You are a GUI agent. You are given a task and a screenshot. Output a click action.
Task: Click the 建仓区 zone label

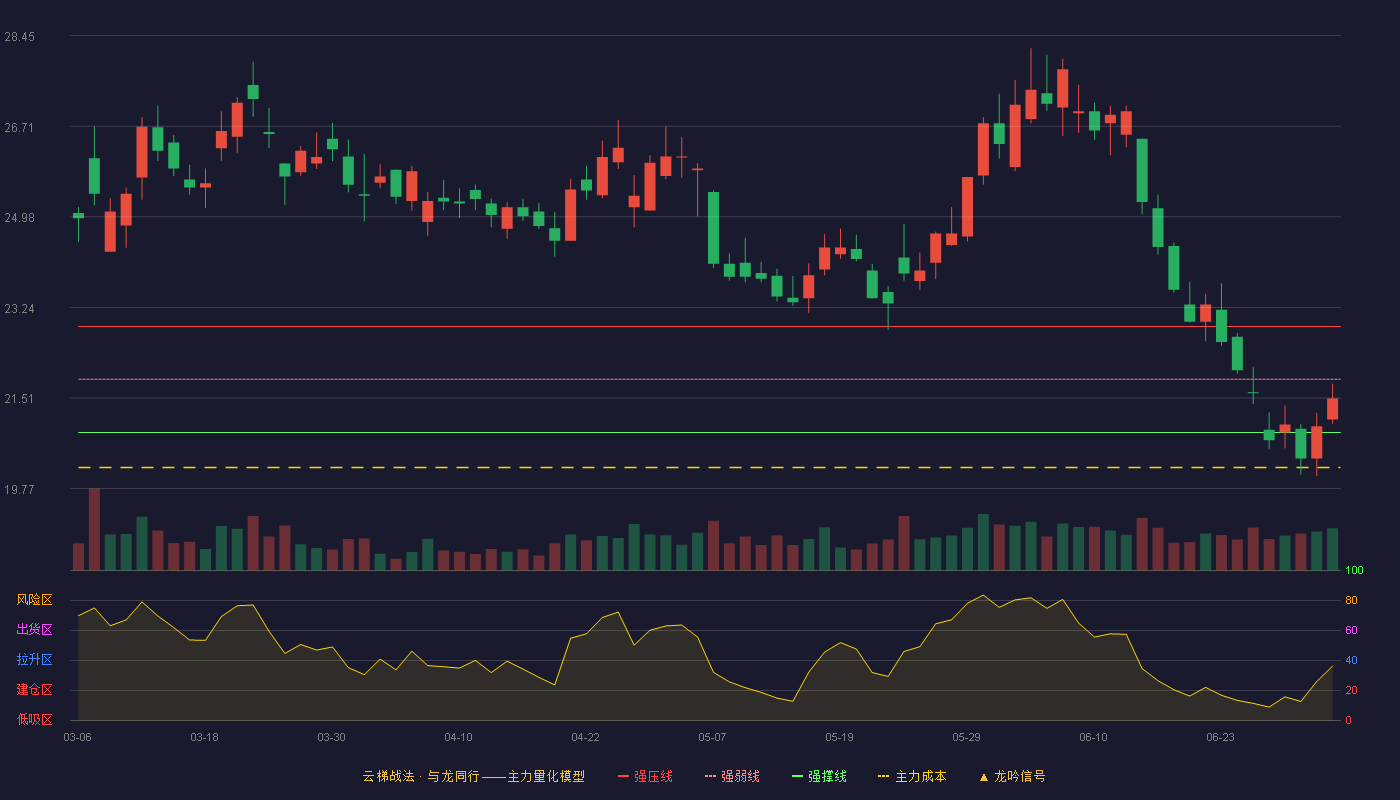pyautogui.click(x=34, y=690)
